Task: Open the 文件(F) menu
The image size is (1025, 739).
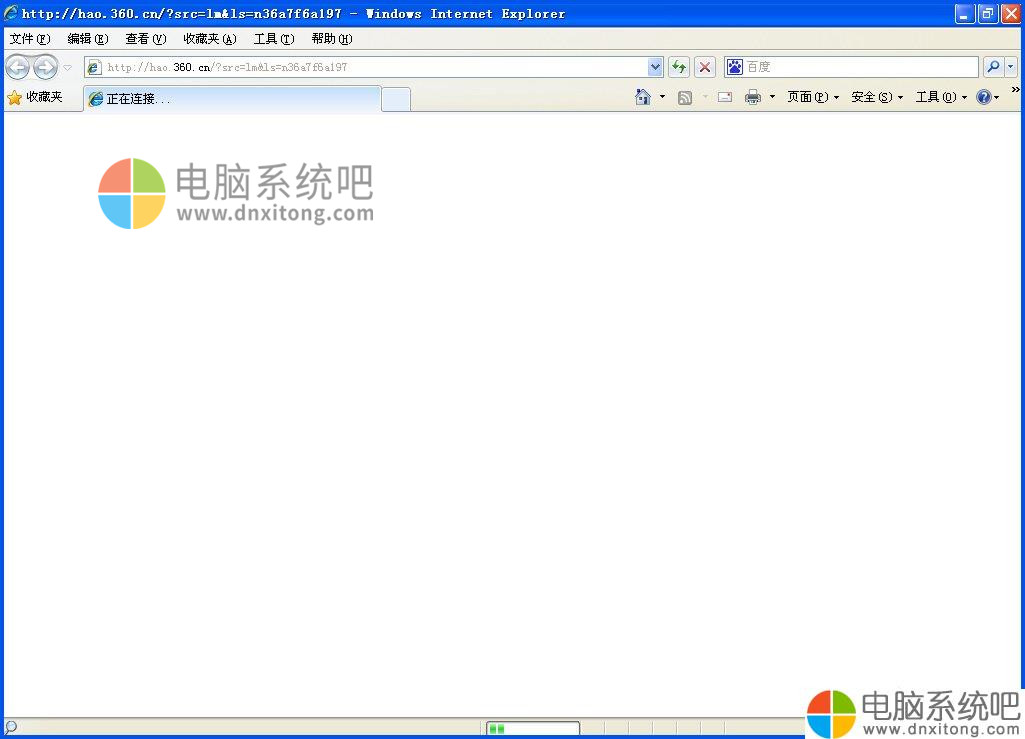Action: coord(29,39)
